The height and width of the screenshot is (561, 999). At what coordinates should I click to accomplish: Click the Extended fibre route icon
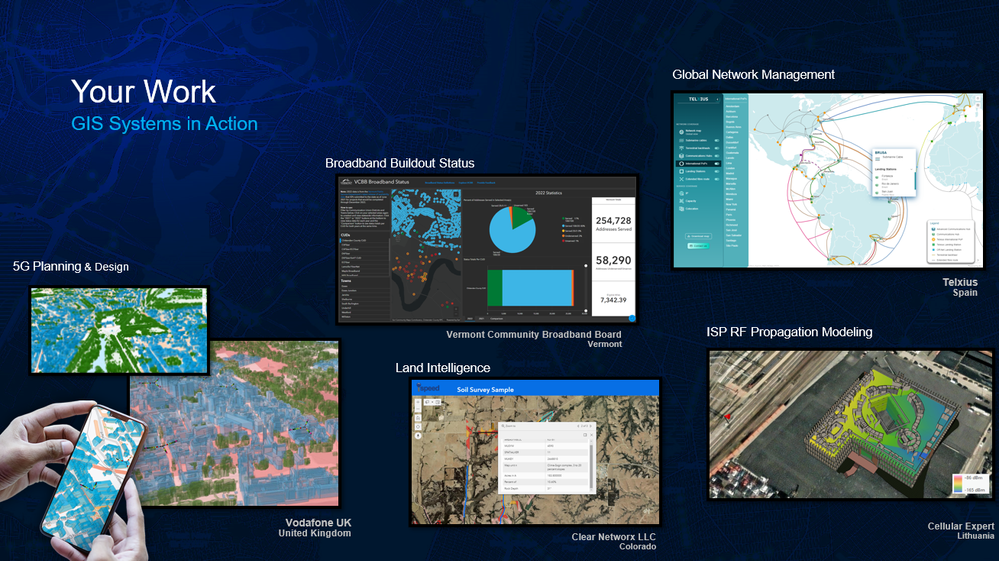click(681, 179)
